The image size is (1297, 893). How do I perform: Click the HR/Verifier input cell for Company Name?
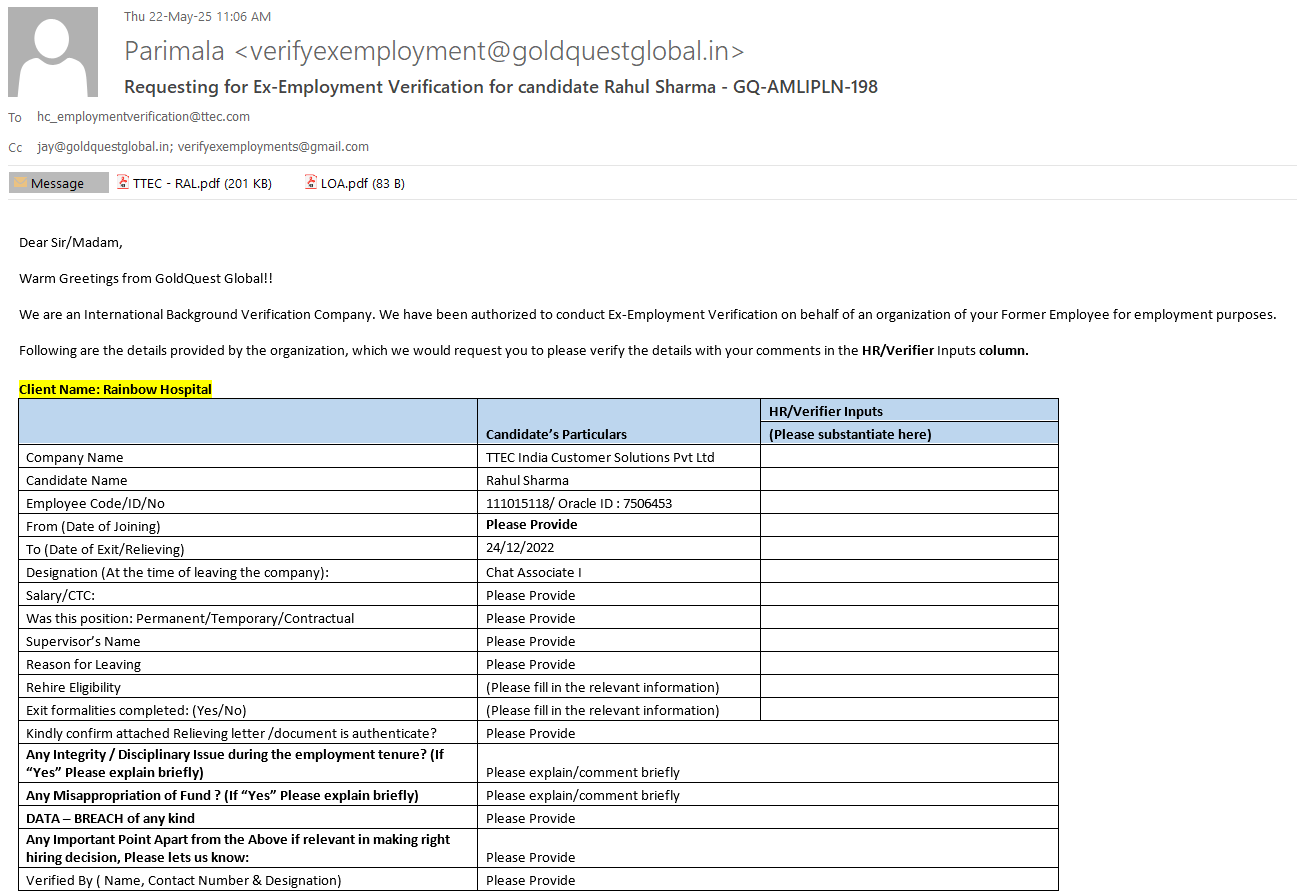pos(908,457)
